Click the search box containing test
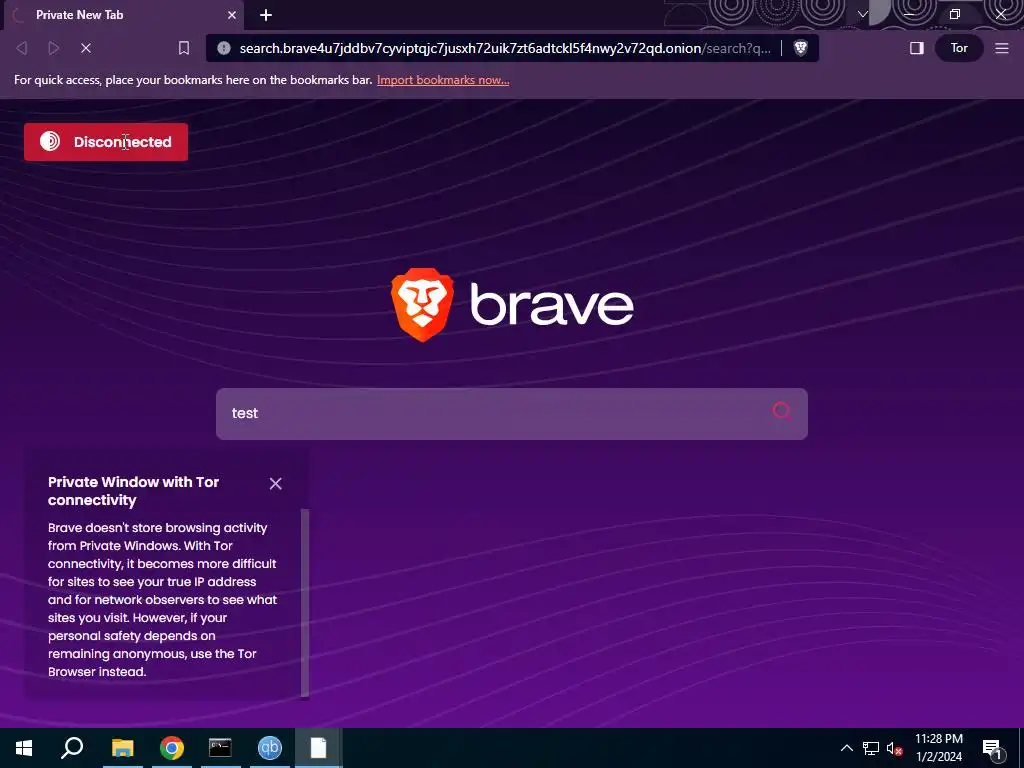1024x768 pixels. pyautogui.click(x=512, y=413)
